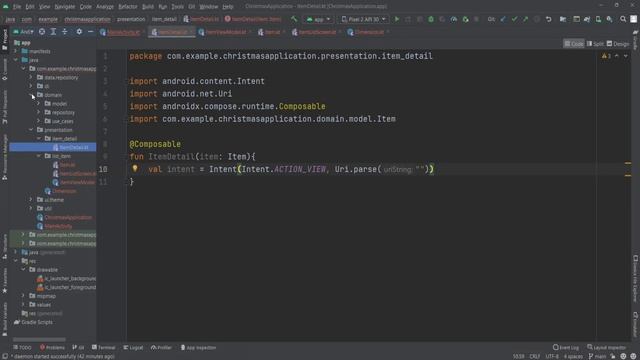Toggle the Structure tool window side tab
The height and width of the screenshot is (360, 640).
pos(5,246)
